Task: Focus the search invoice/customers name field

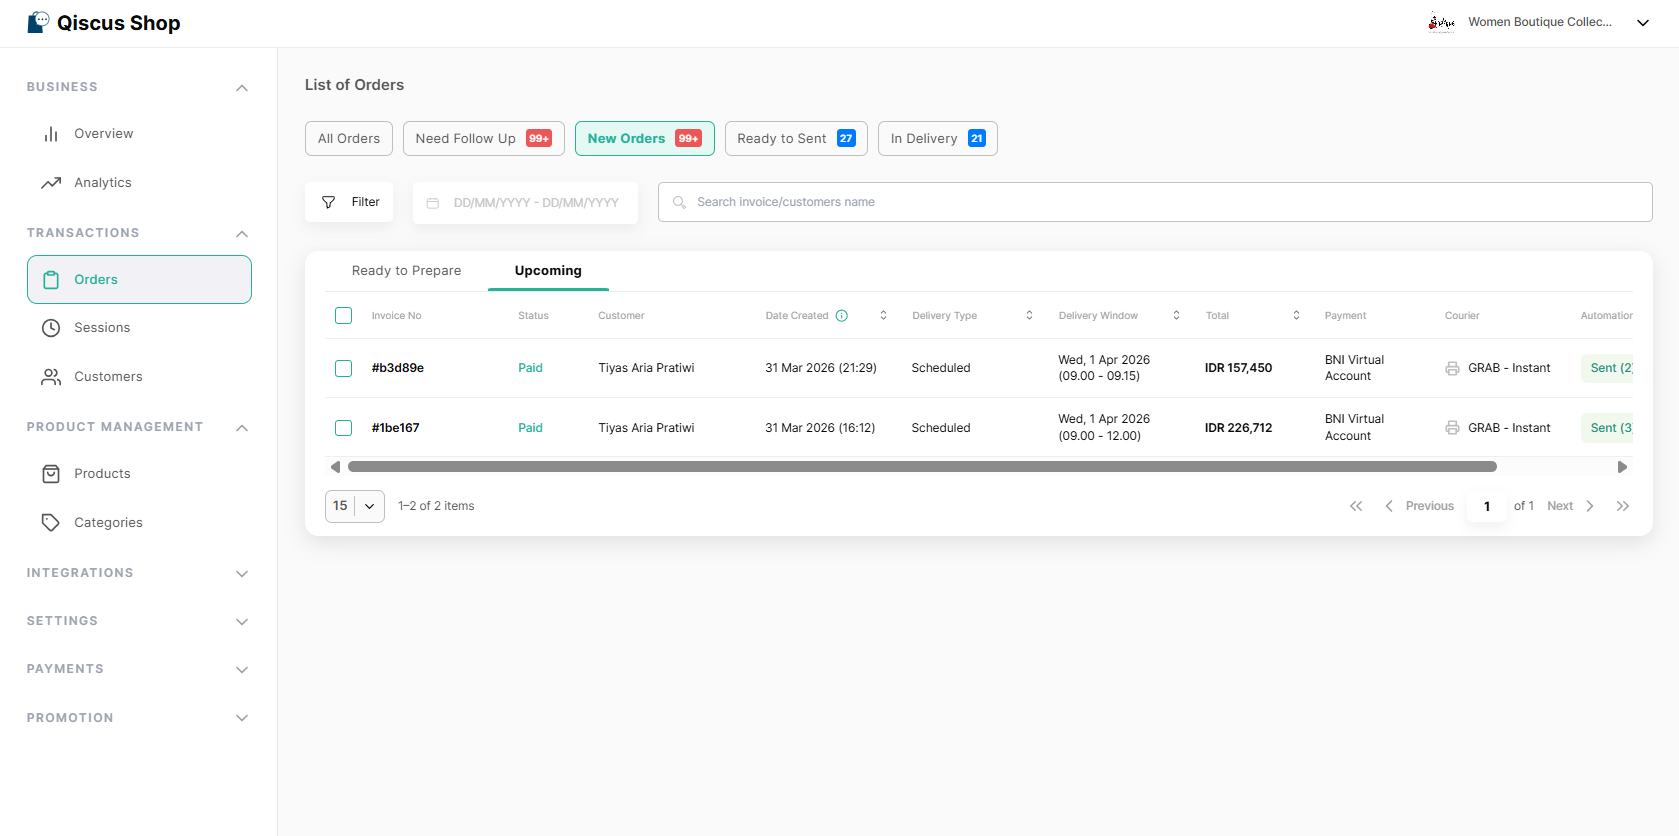Action: pyautogui.click(x=1160, y=202)
